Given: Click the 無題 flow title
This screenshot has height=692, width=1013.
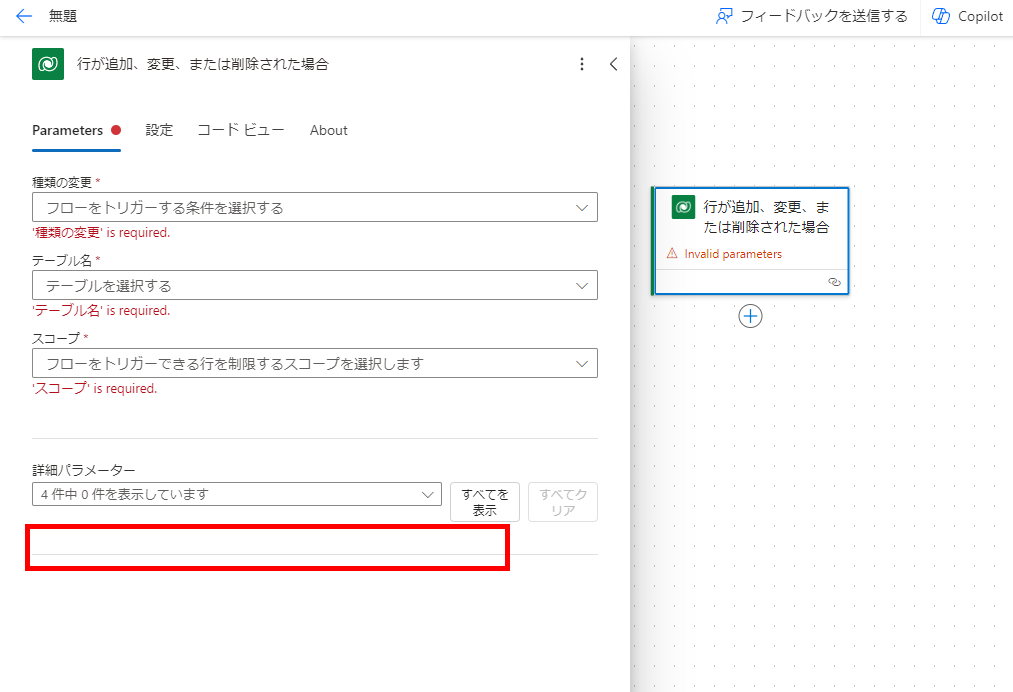Looking at the screenshot, I should pos(63,16).
